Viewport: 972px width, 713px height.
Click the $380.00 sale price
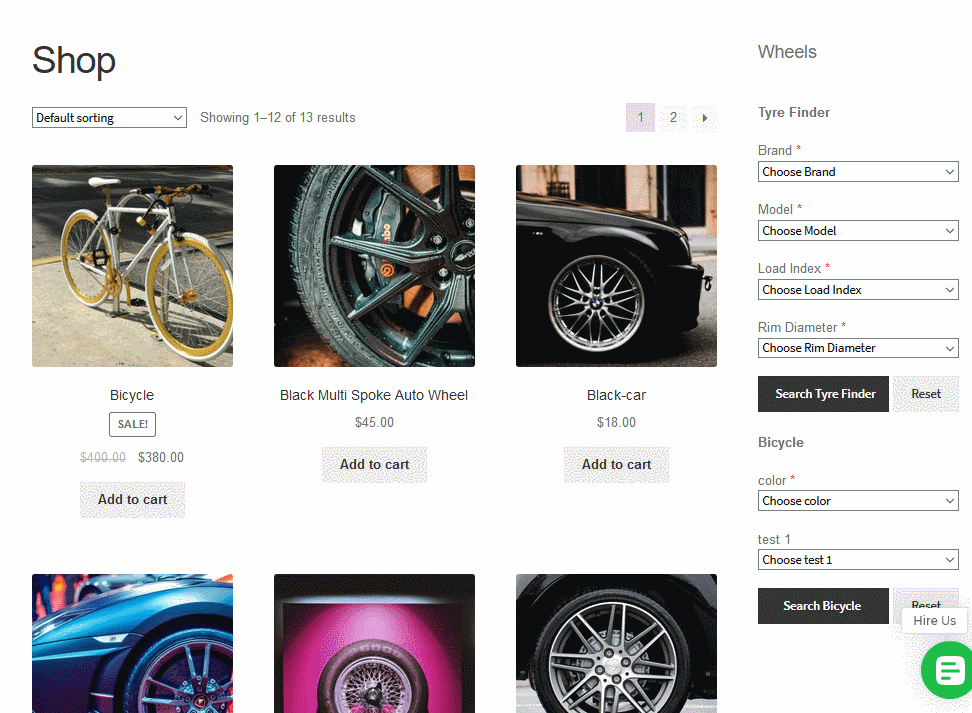(x=161, y=458)
